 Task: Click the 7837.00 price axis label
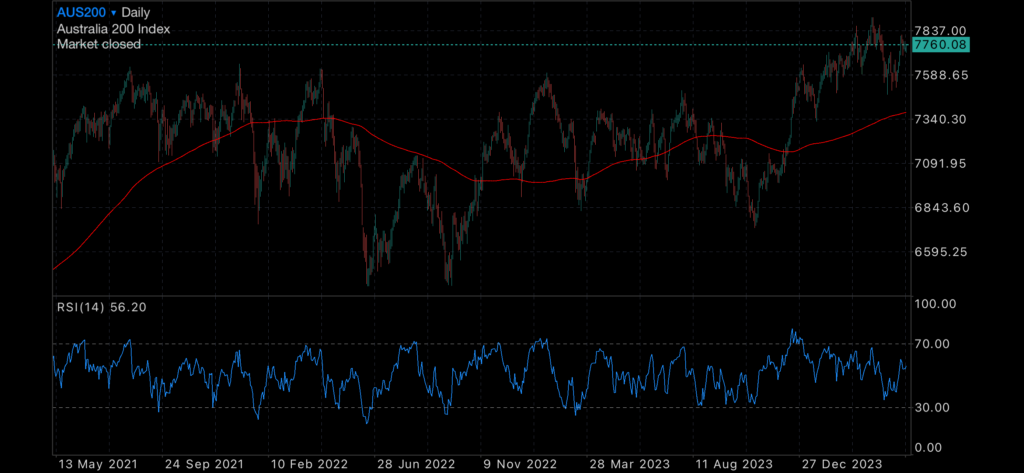(x=940, y=31)
